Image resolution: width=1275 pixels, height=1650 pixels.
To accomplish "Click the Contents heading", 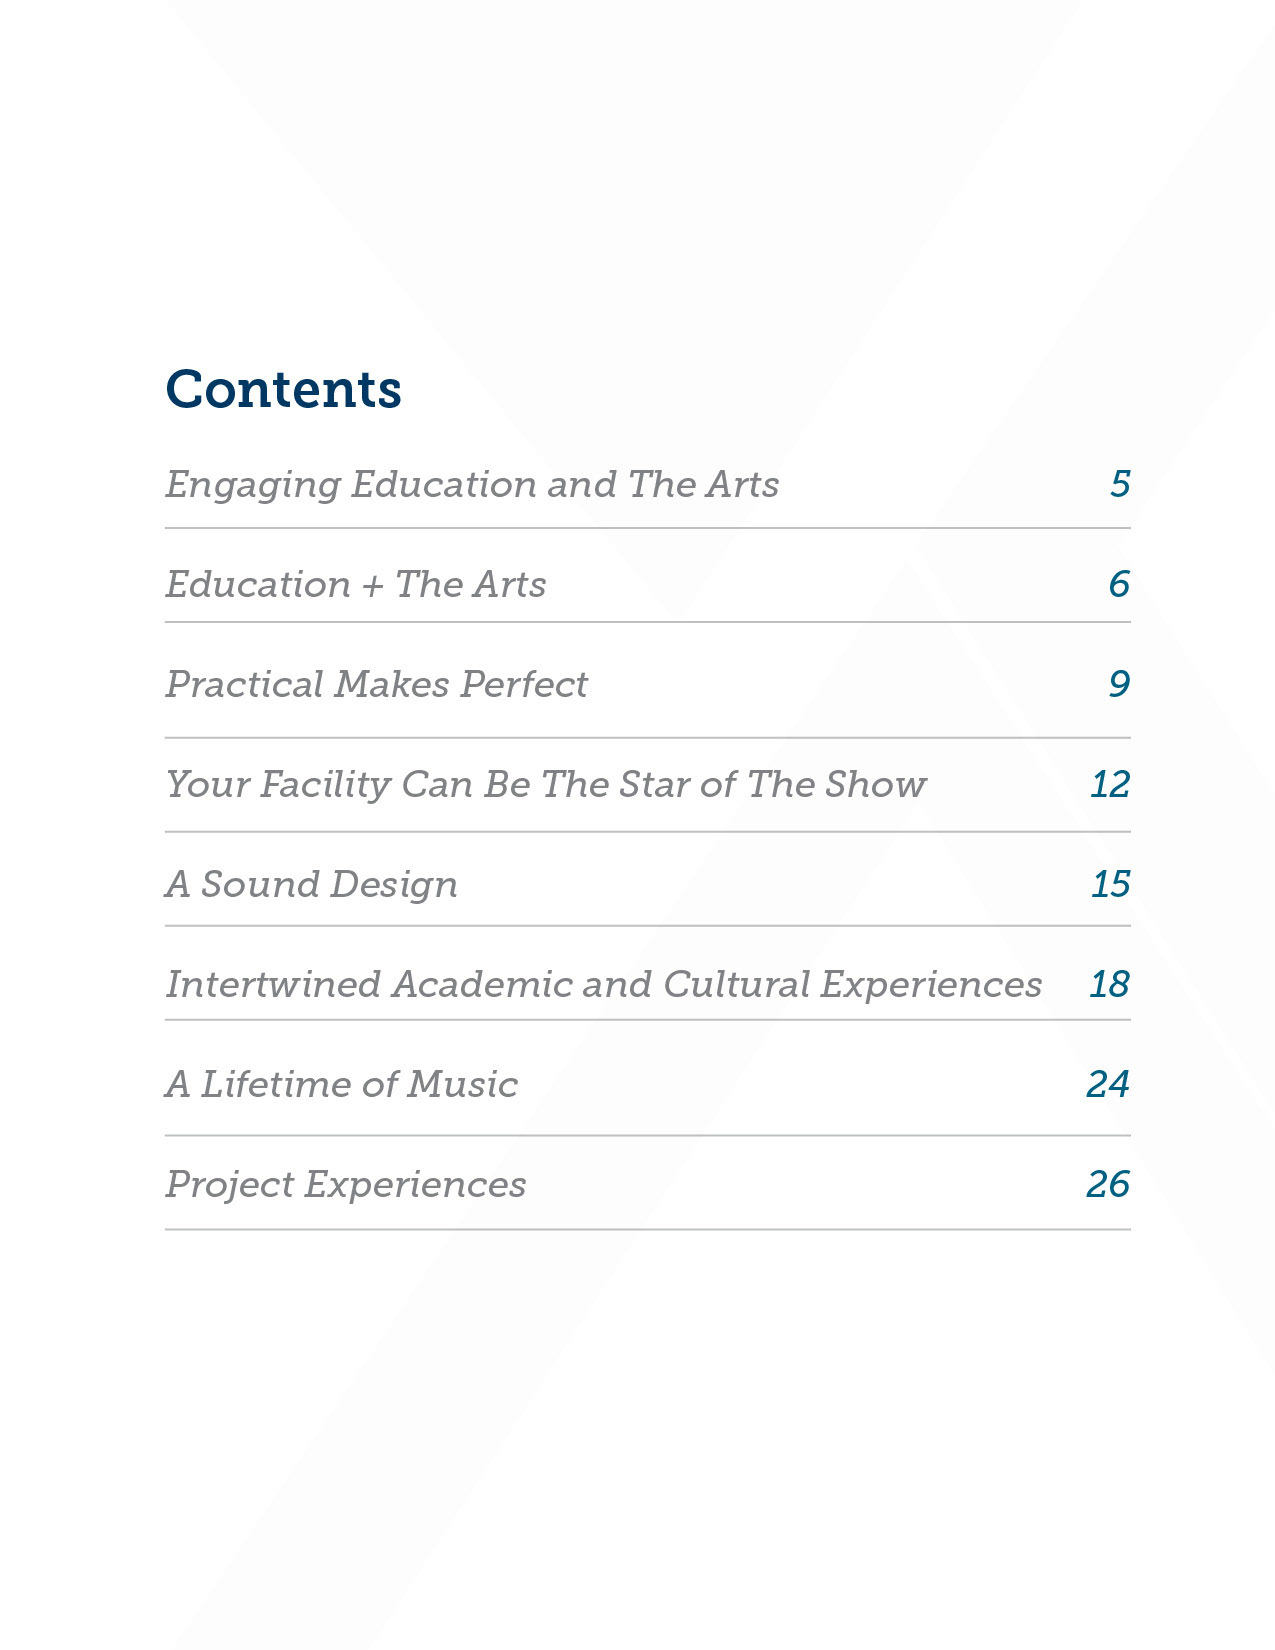I will click(284, 389).
